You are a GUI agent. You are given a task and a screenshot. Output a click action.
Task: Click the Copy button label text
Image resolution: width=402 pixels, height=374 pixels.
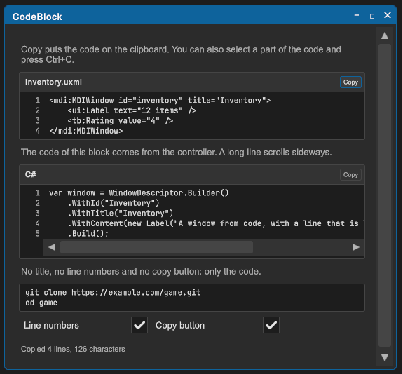[x=180, y=325]
